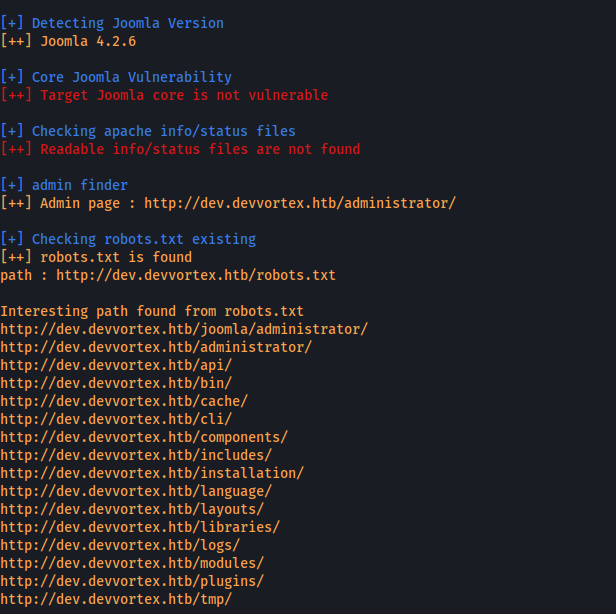Click the dev.devvortex.htb/libraries/ URL

140,527
